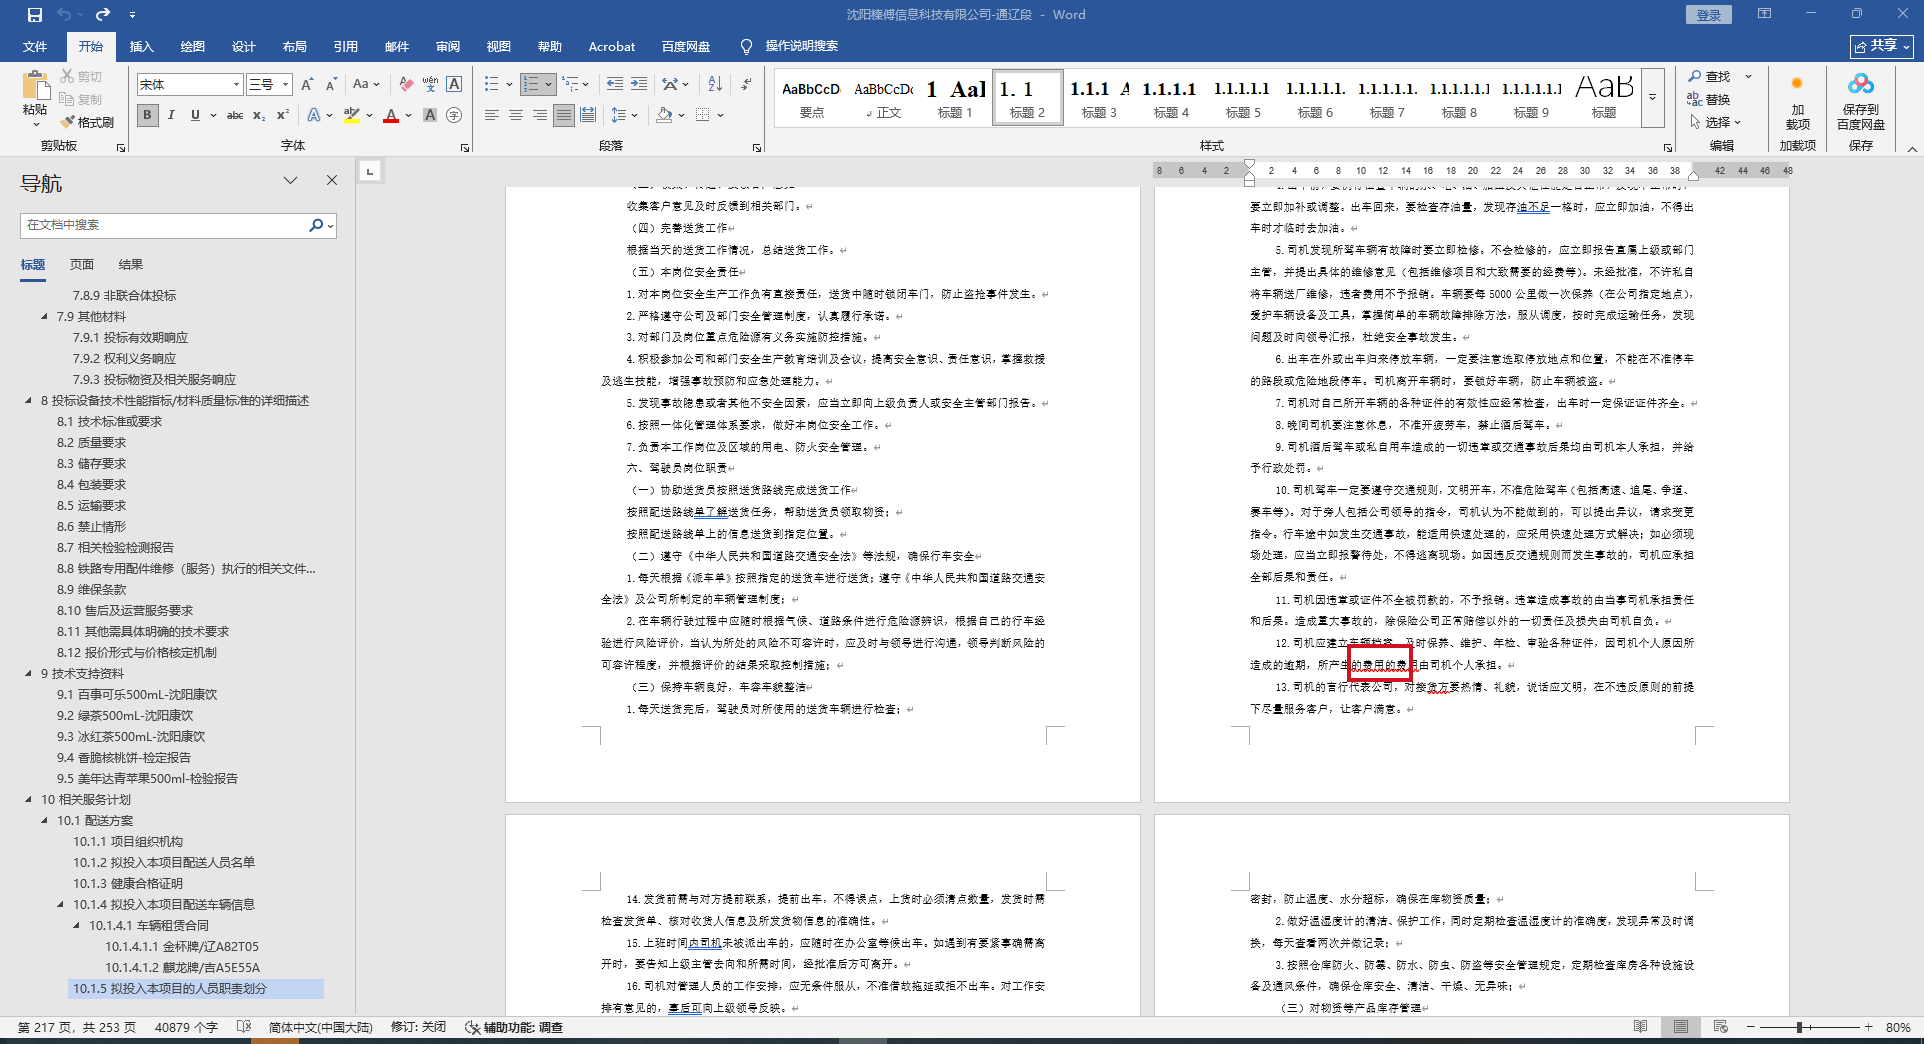Open the proofing check icon in the status bar
This screenshot has height=1044, width=1924.
pyautogui.click(x=243, y=1027)
